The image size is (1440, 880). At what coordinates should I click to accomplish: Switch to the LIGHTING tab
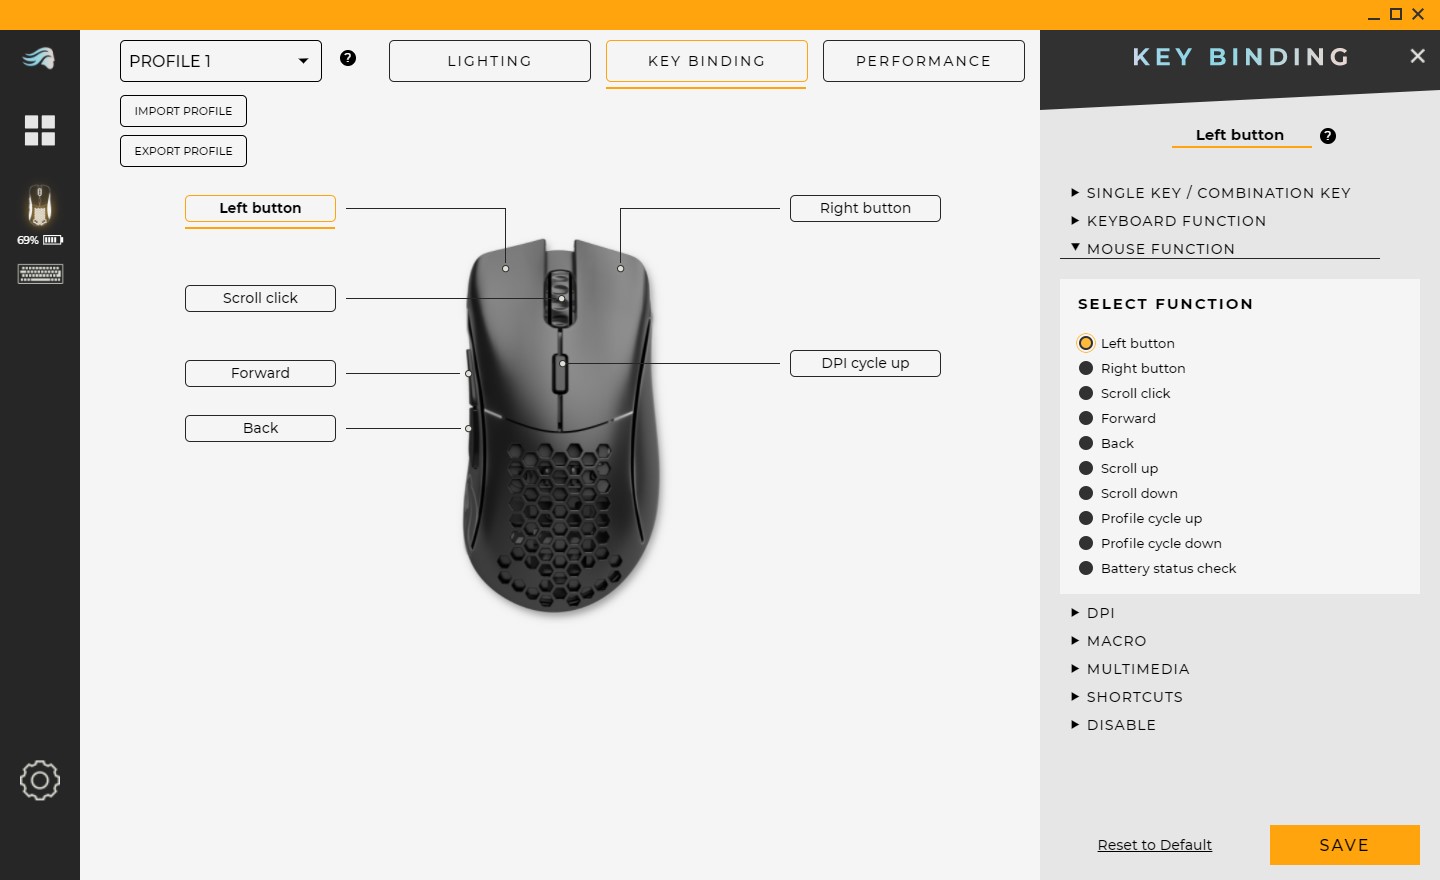[x=489, y=60]
